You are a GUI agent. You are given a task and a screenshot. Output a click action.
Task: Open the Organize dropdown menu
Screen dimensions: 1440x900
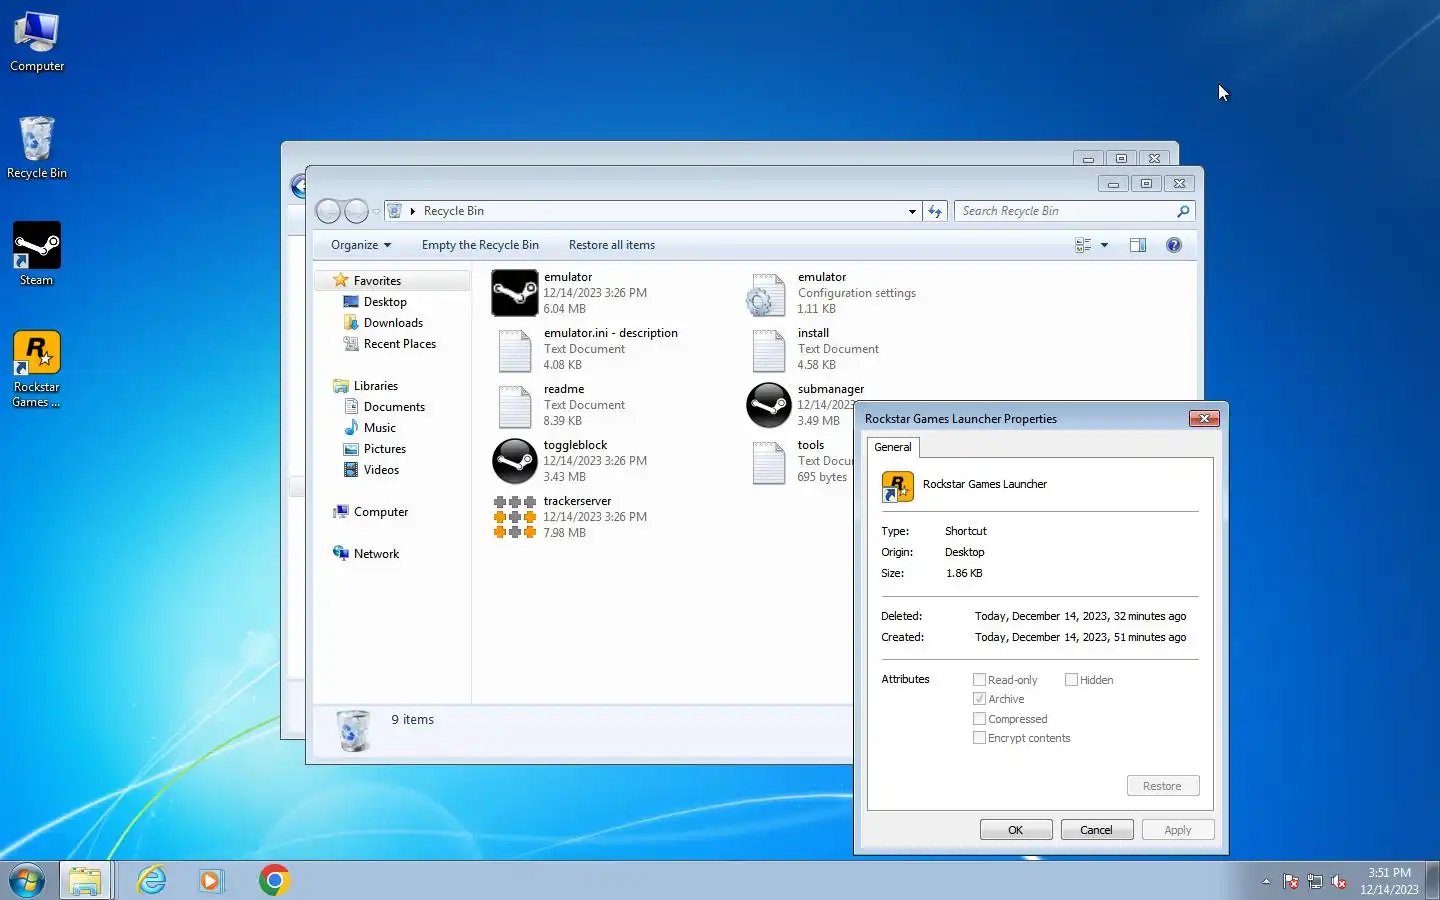pyautogui.click(x=361, y=245)
